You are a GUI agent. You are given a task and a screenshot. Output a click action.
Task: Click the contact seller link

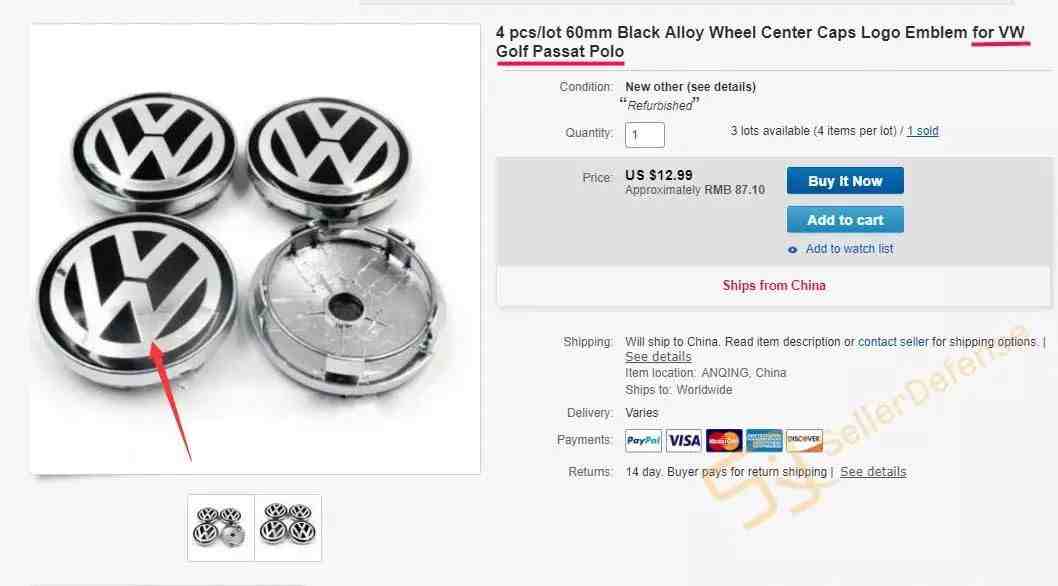[x=893, y=342]
